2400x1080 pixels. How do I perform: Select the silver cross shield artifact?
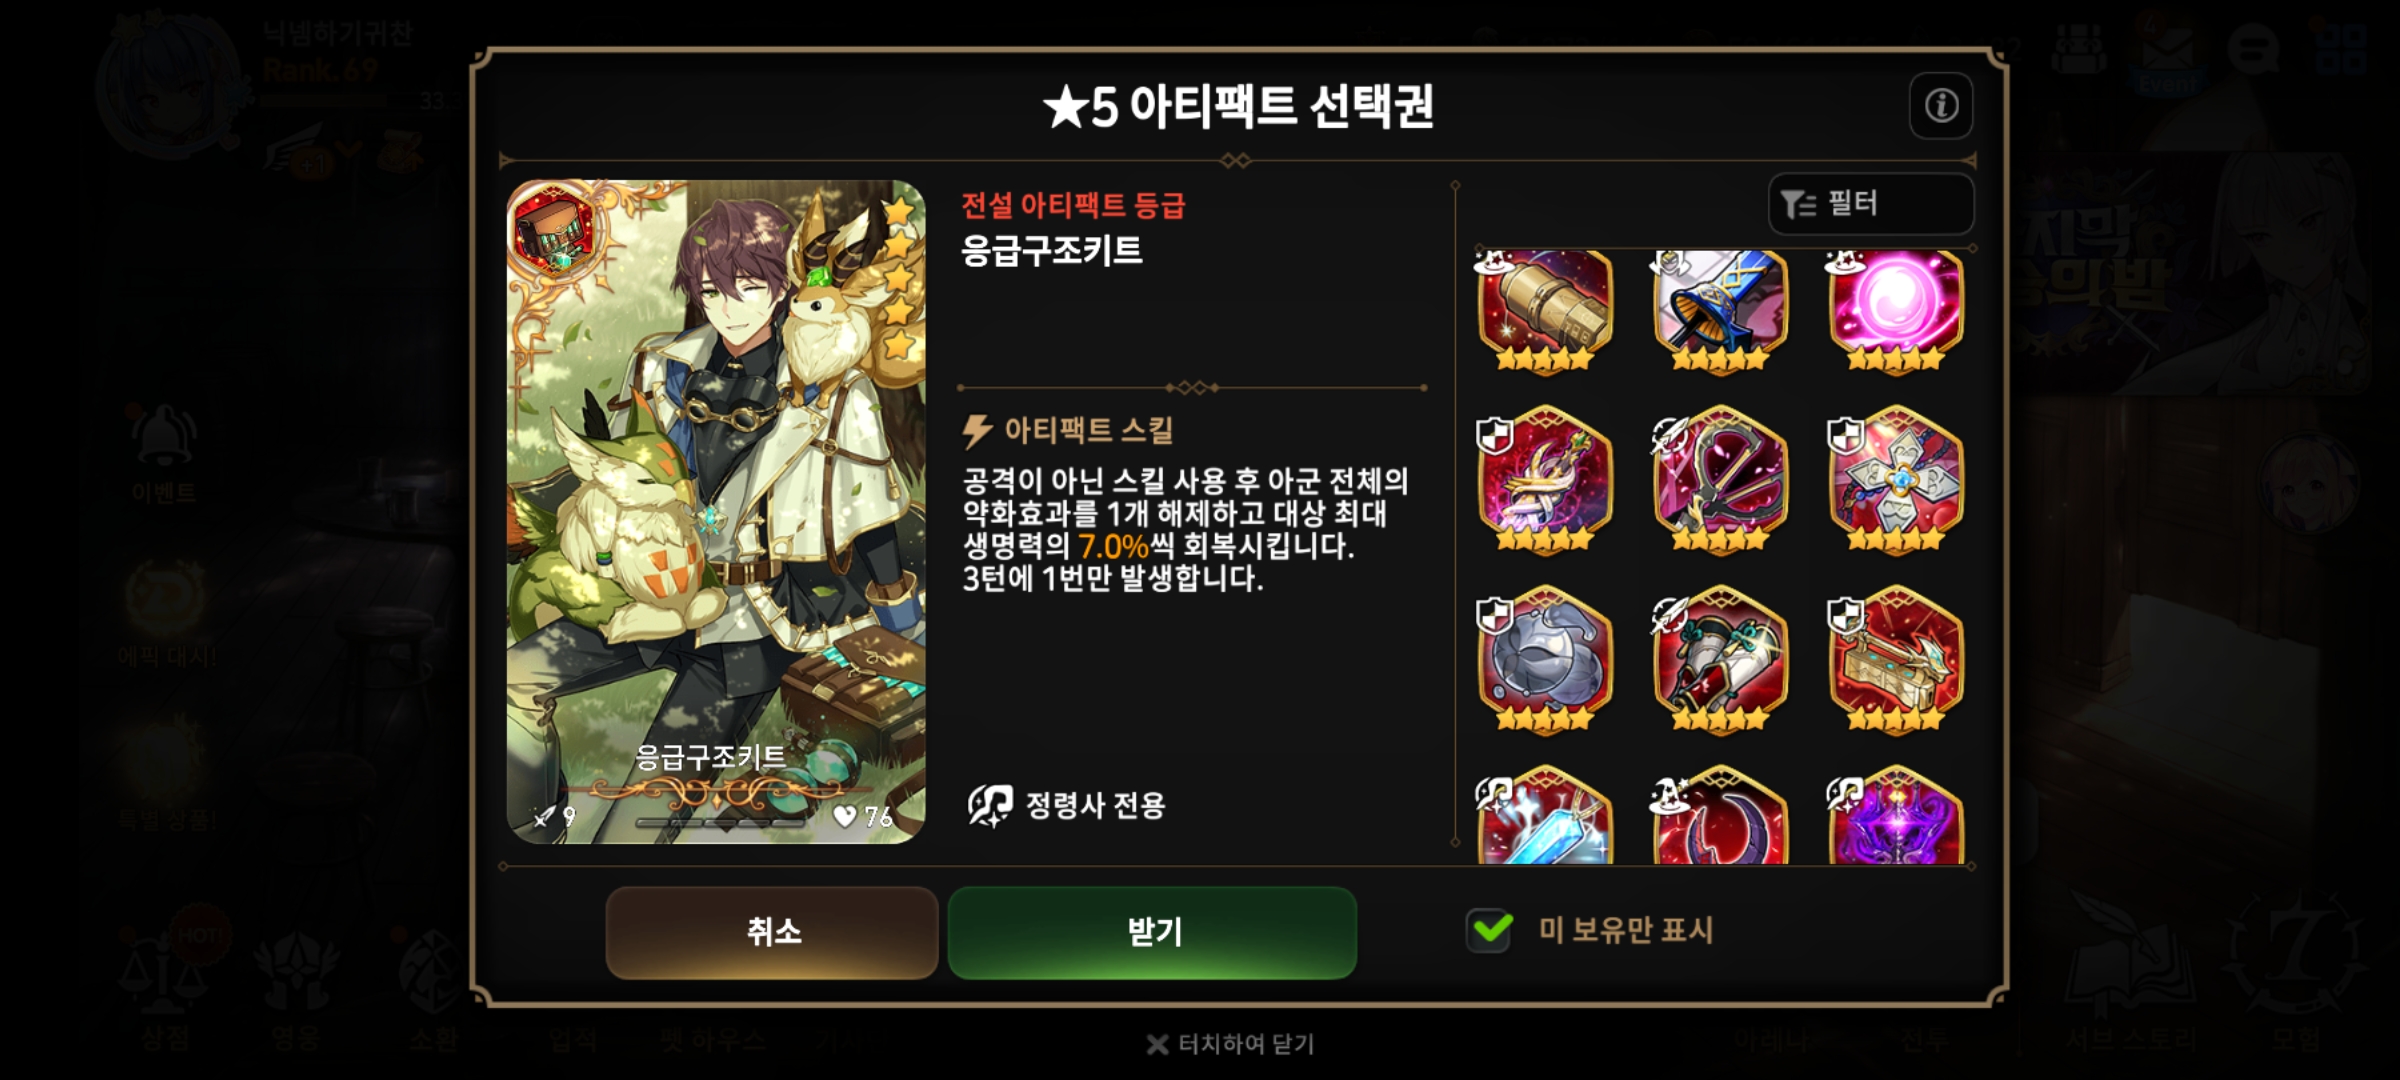[x=1896, y=479]
